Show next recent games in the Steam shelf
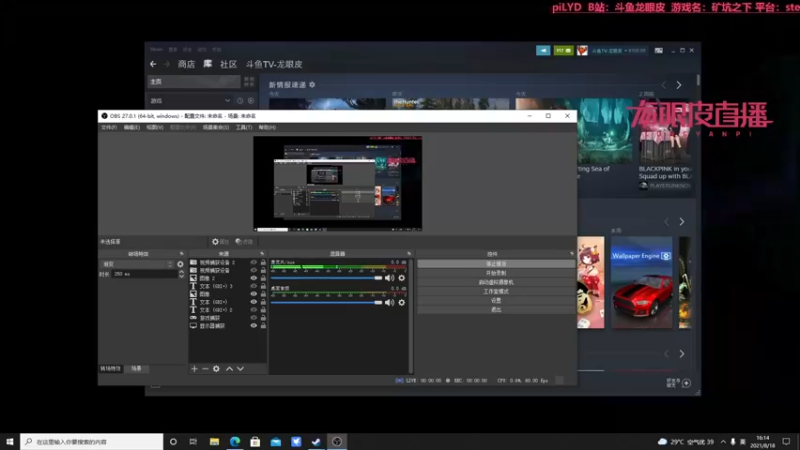Screen dimensions: 800x450 pos(682,222)
